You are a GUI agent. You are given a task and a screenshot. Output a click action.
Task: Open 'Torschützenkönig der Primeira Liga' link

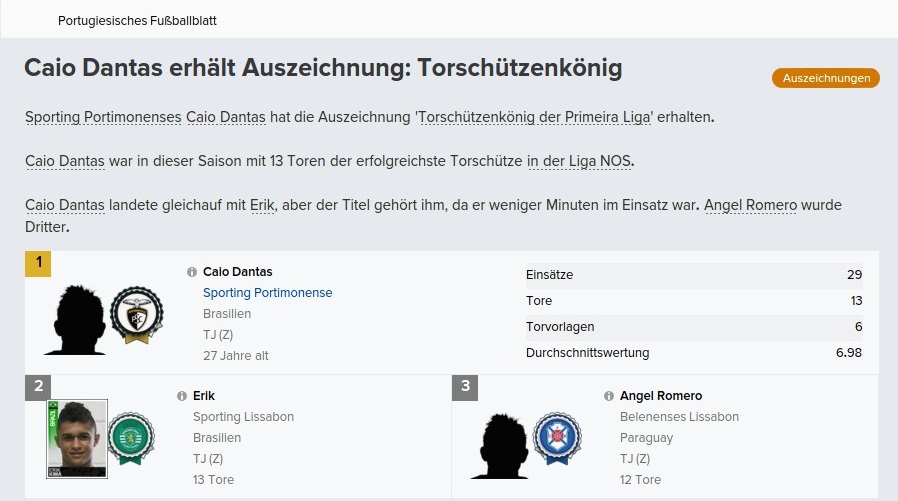(537, 117)
